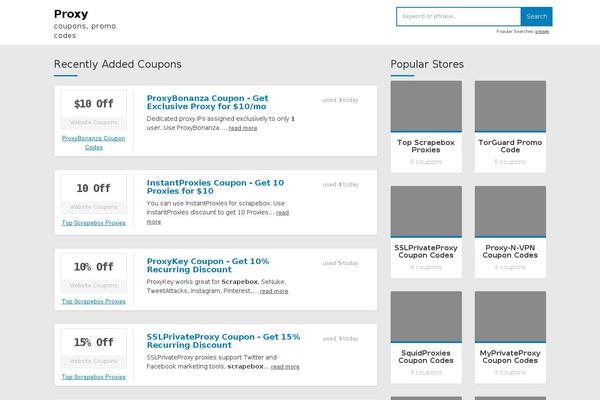
Task: Open TorGuard Promo Code store thumbnail
Action: coord(510,106)
